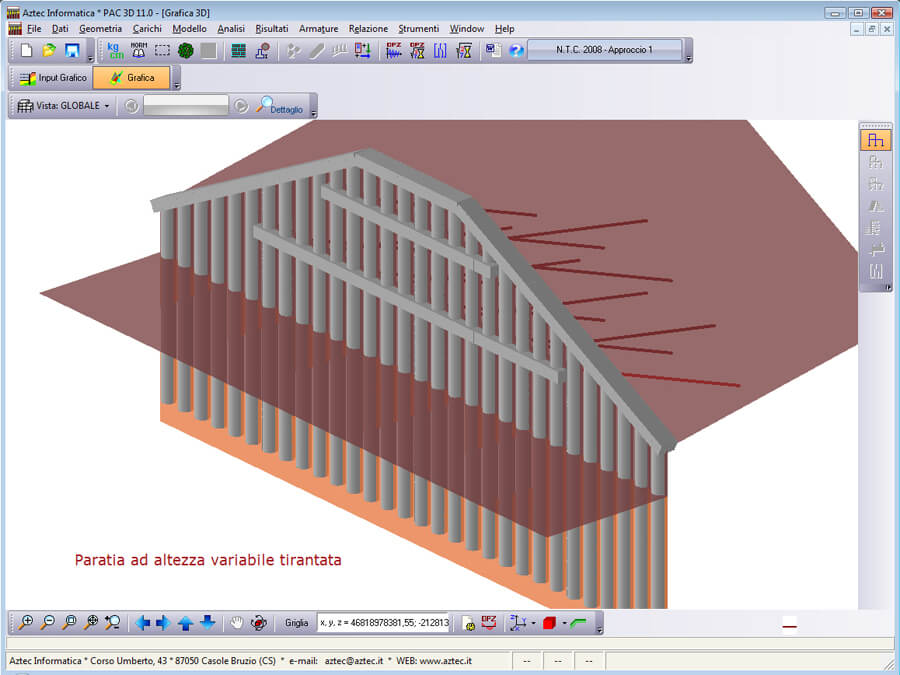Image resolution: width=900 pixels, height=675 pixels.
Task: Click the zoom in magnifier icon
Action: pos(26,622)
